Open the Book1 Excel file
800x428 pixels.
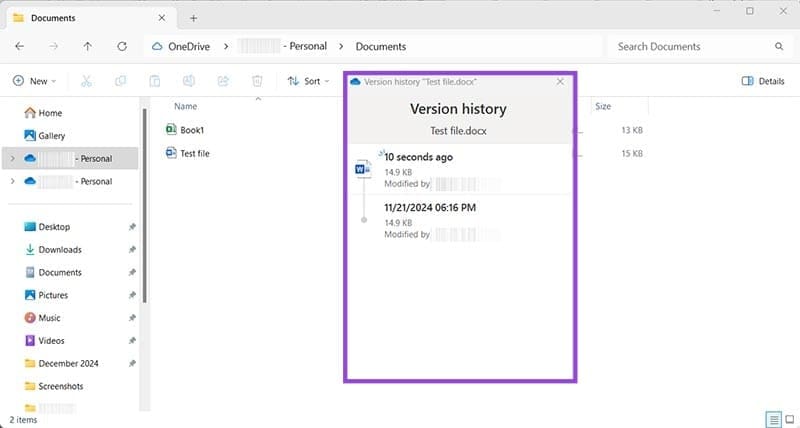pos(191,130)
